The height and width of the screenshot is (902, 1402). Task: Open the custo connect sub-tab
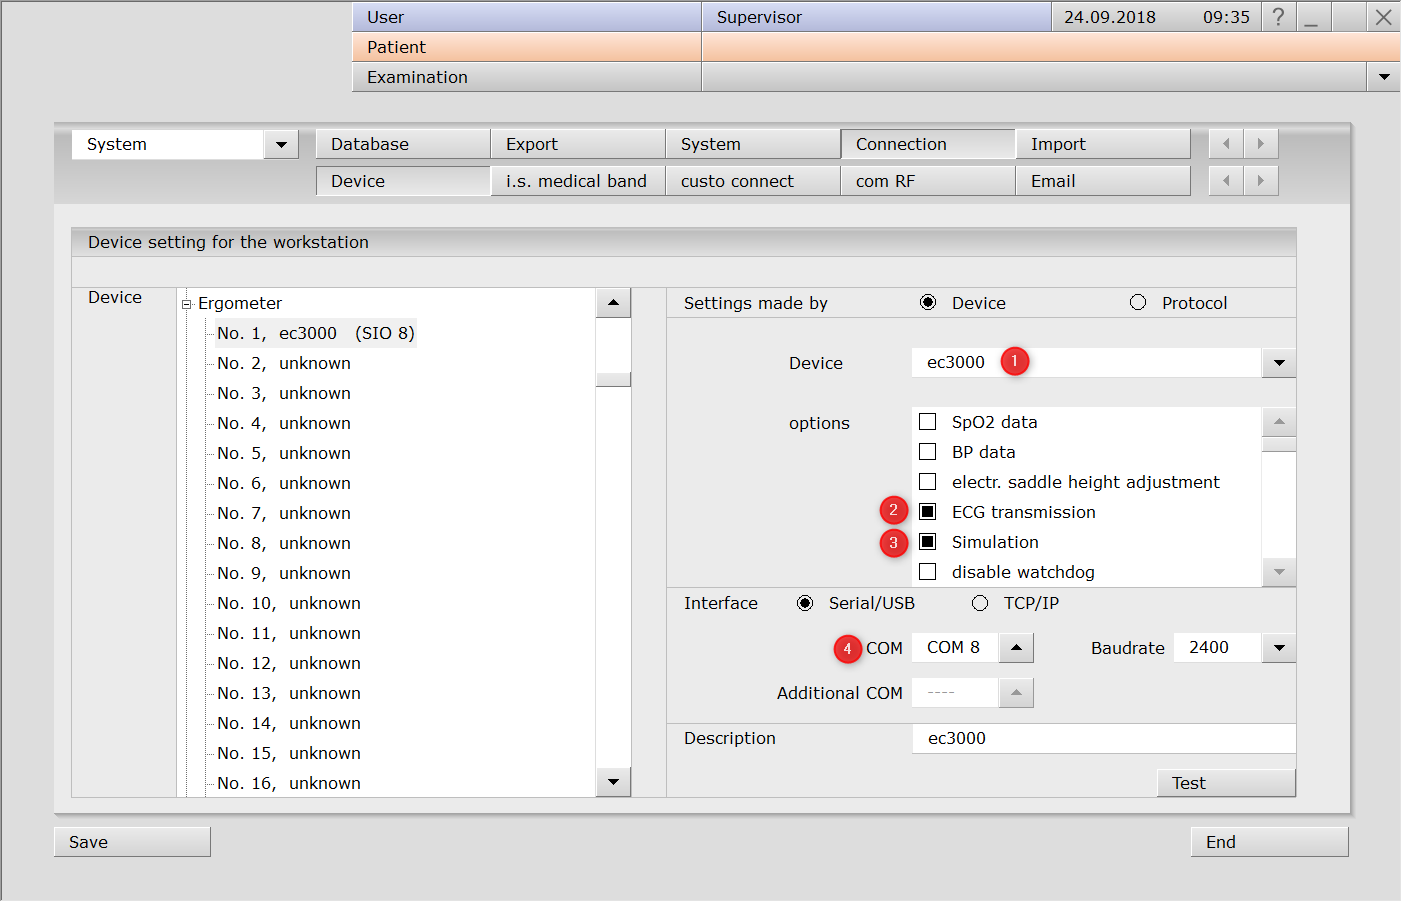(753, 181)
